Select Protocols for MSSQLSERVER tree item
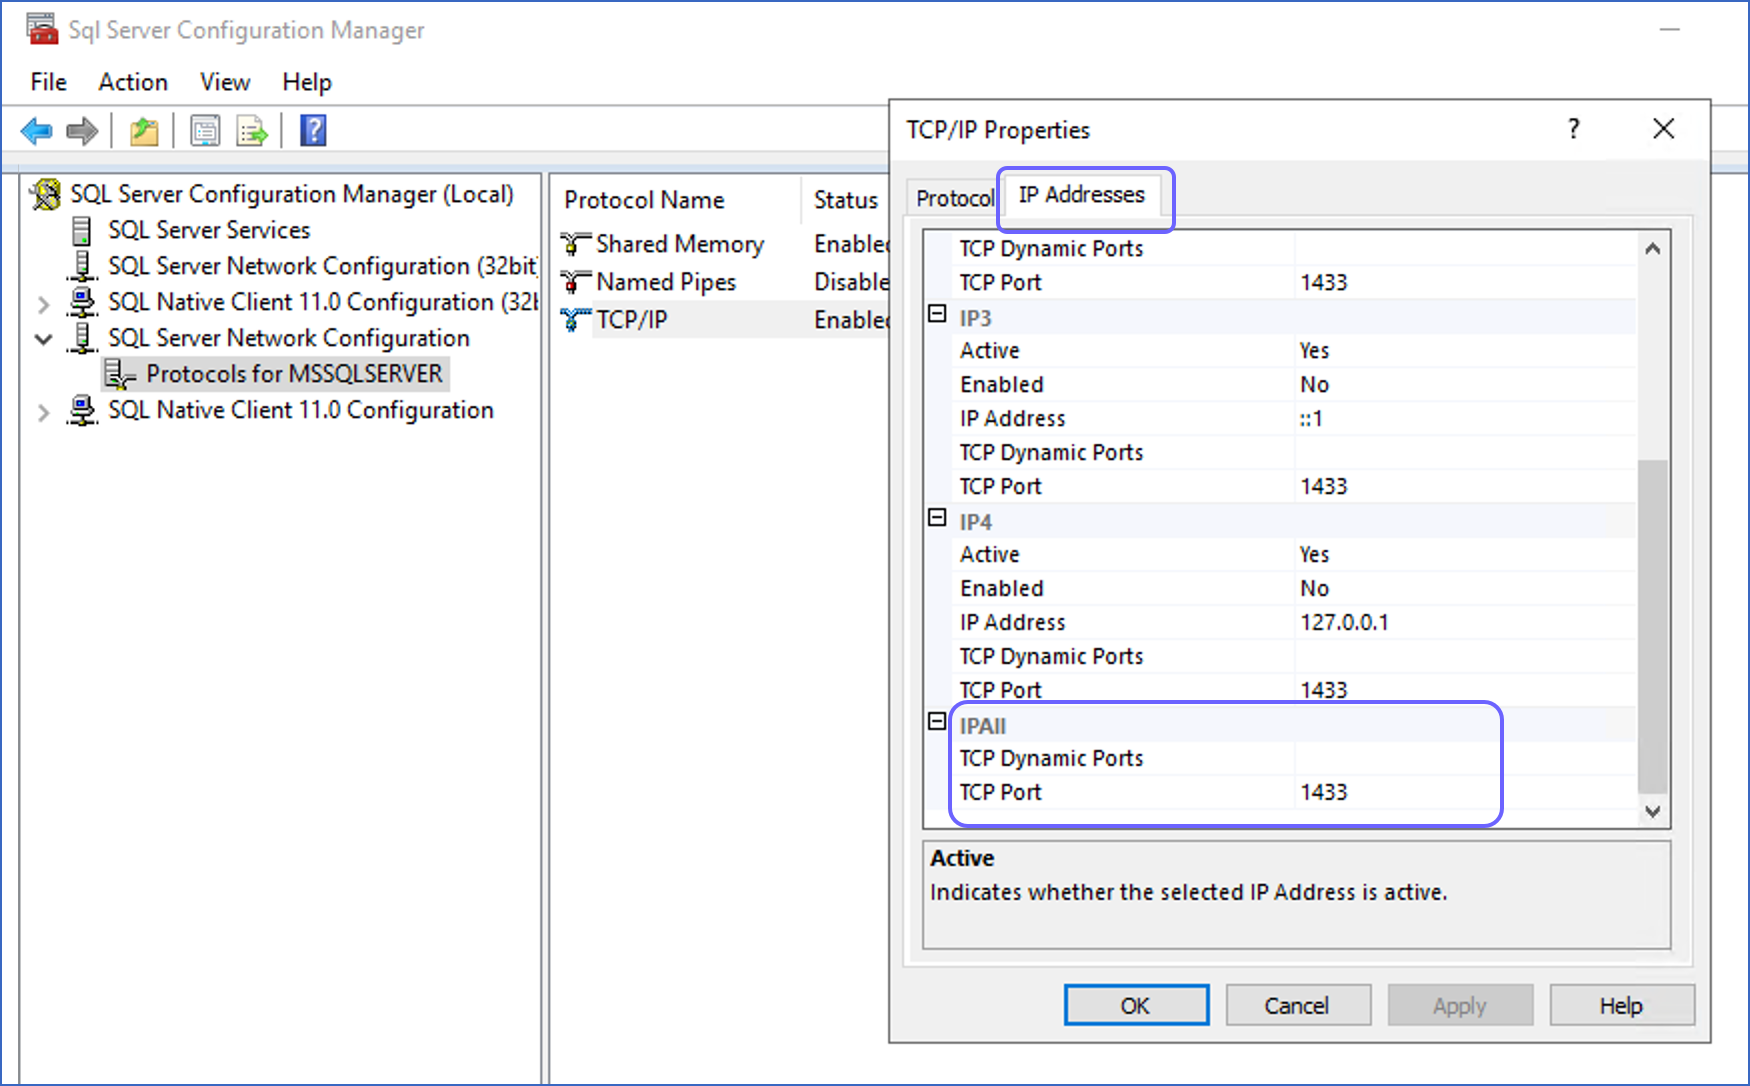The image size is (1750, 1086). point(294,374)
